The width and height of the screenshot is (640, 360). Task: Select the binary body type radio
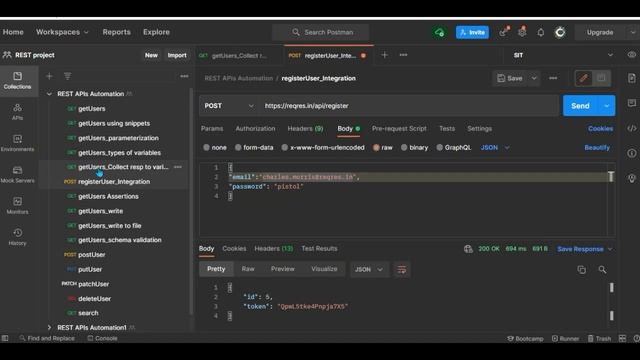click(x=404, y=147)
